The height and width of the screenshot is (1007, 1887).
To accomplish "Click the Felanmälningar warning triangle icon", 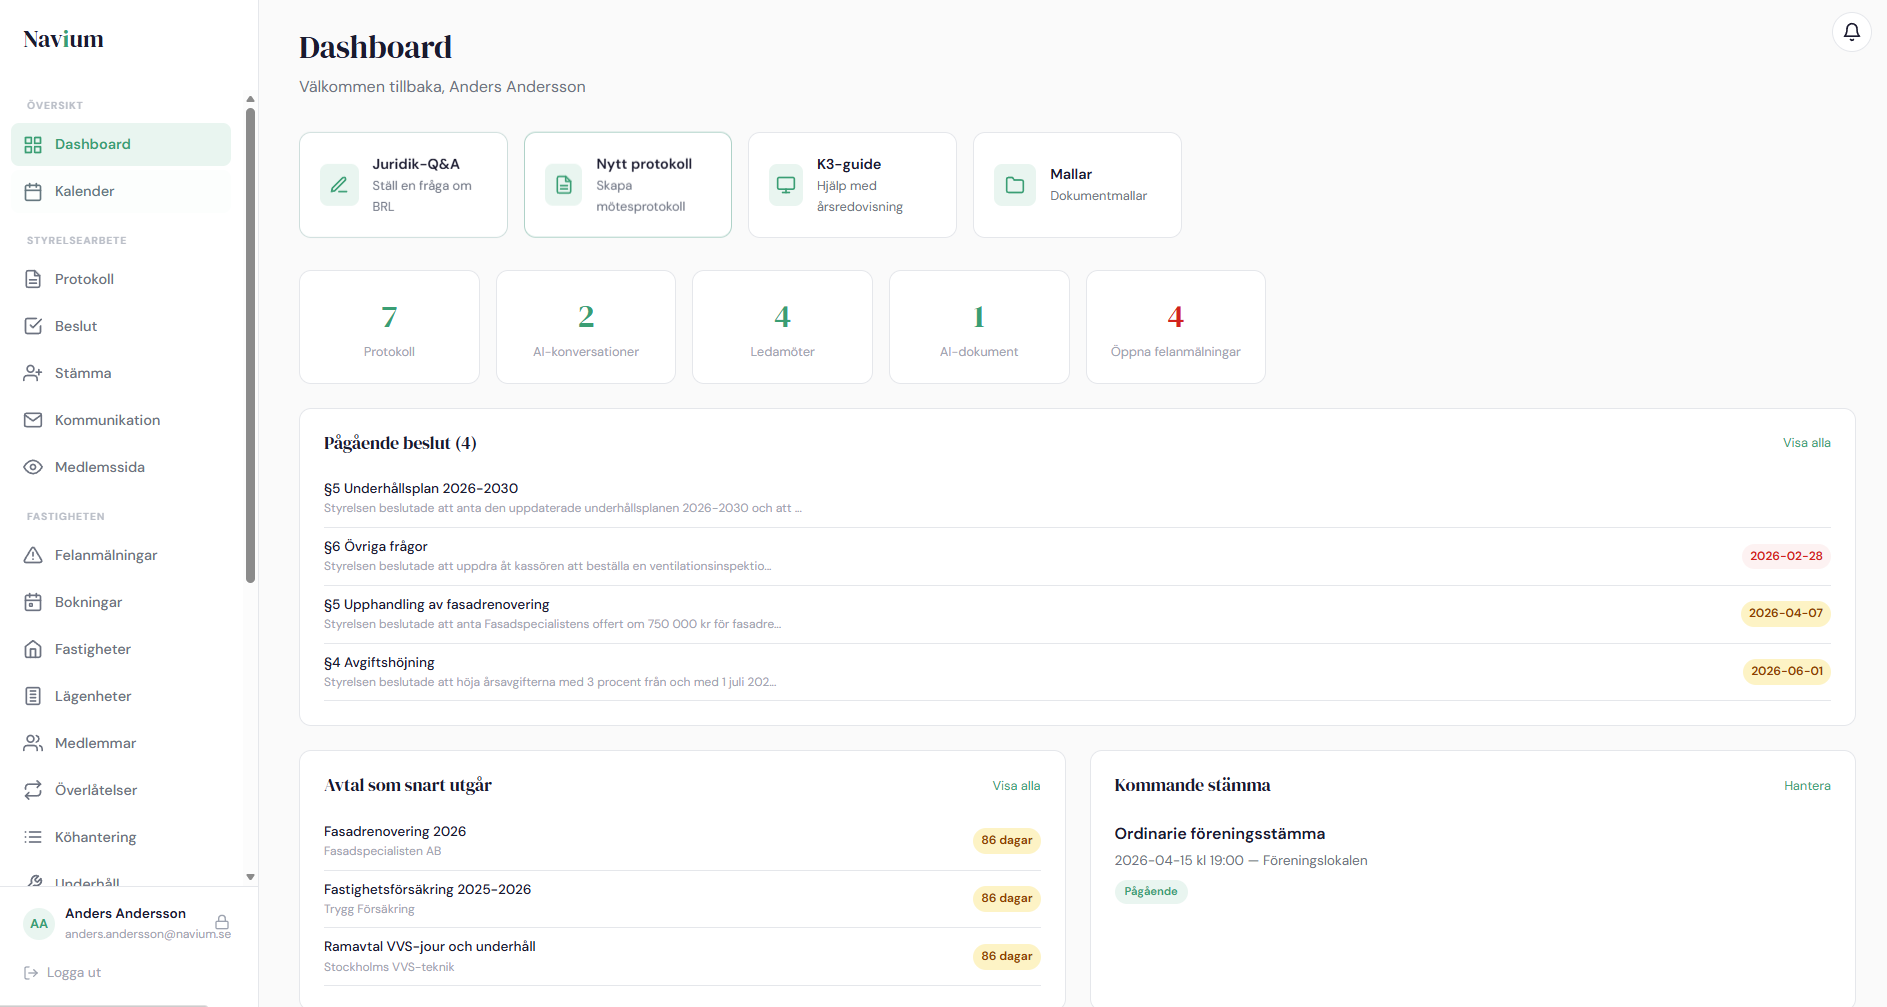I will pyautogui.click(x=33, y=555).
